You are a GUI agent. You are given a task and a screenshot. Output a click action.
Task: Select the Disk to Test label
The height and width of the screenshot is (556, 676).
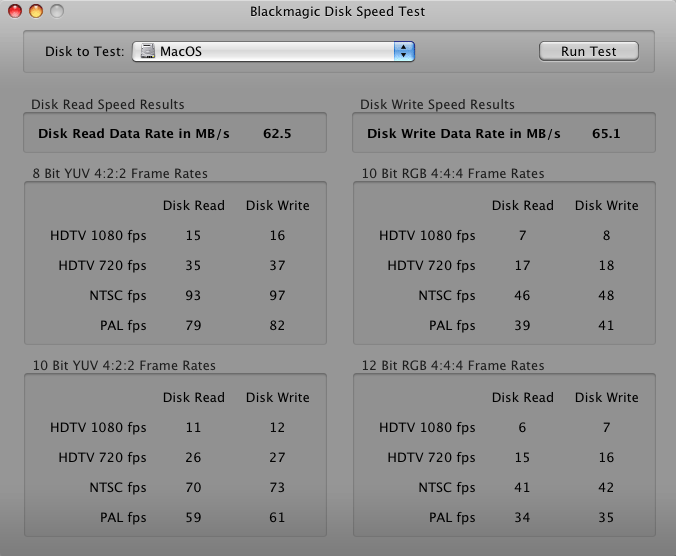85,51
